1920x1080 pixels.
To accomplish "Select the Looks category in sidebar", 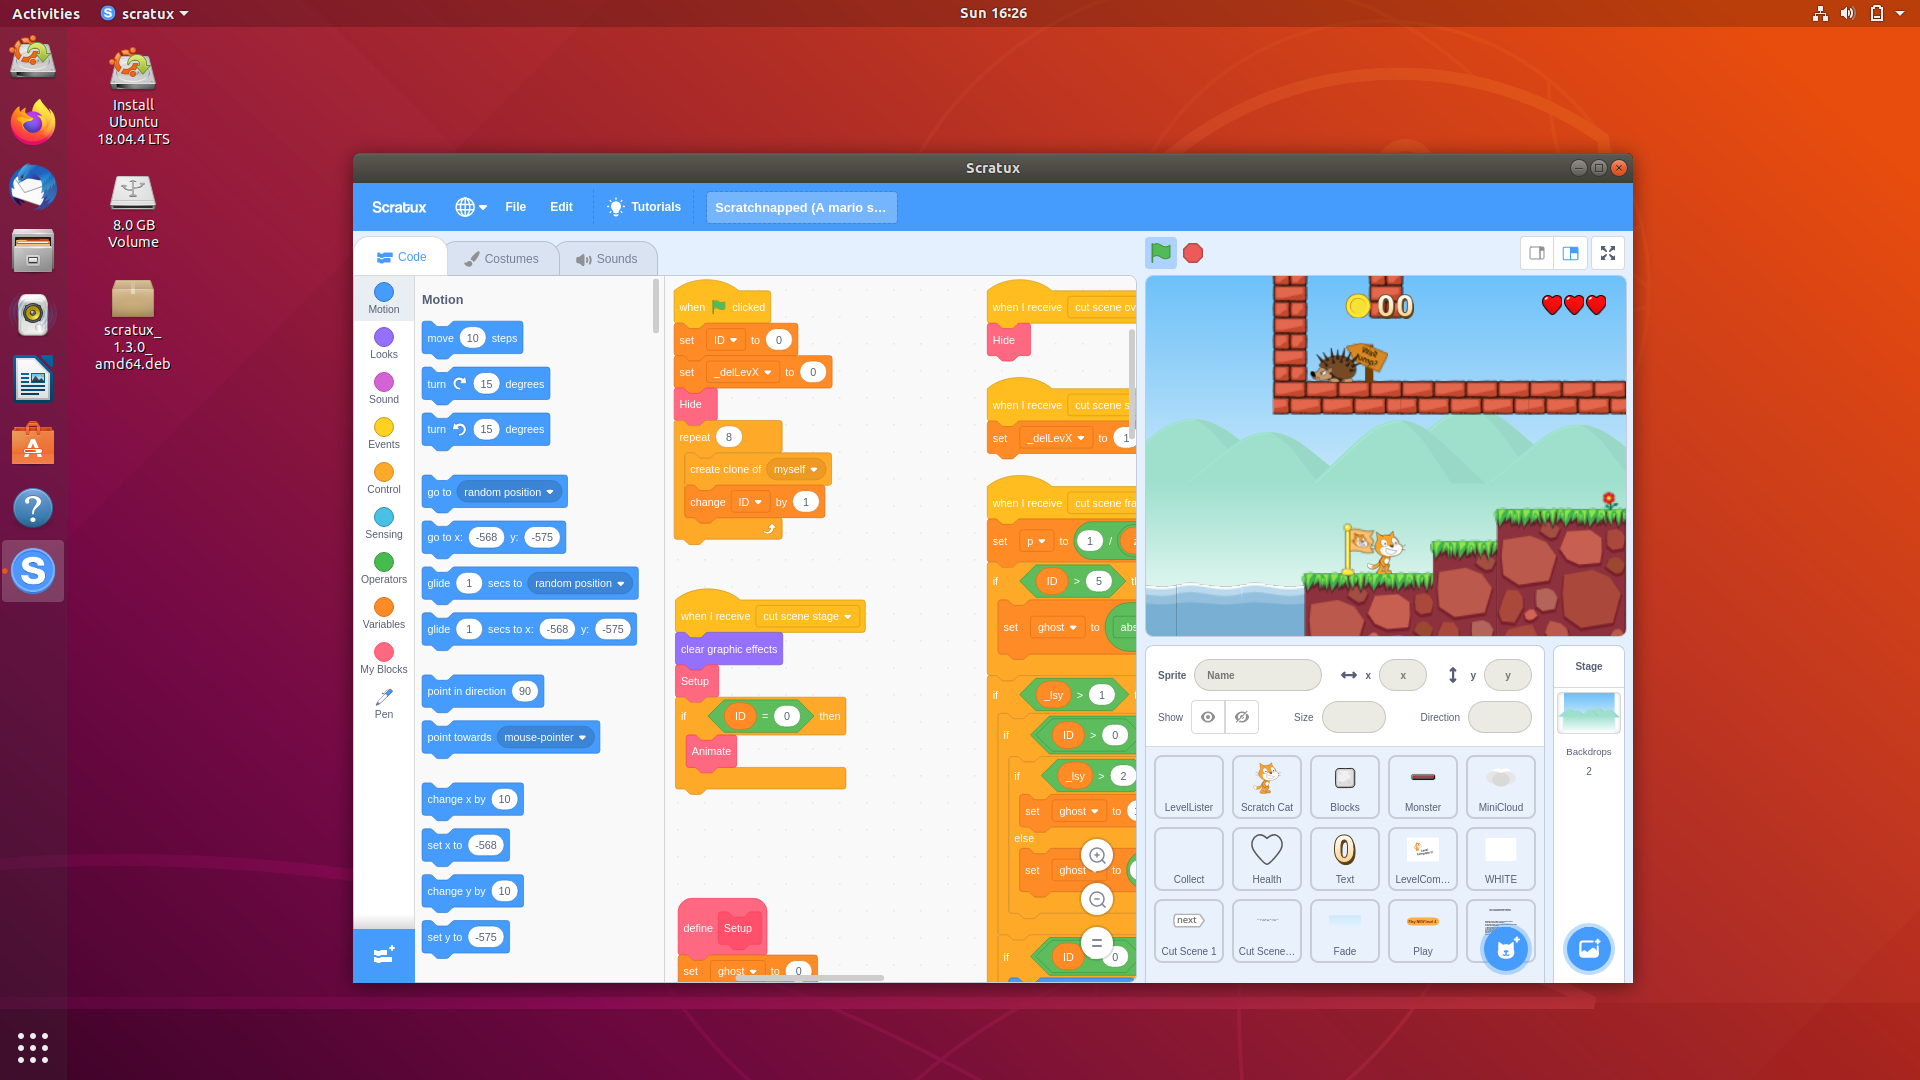I will 382,343.
